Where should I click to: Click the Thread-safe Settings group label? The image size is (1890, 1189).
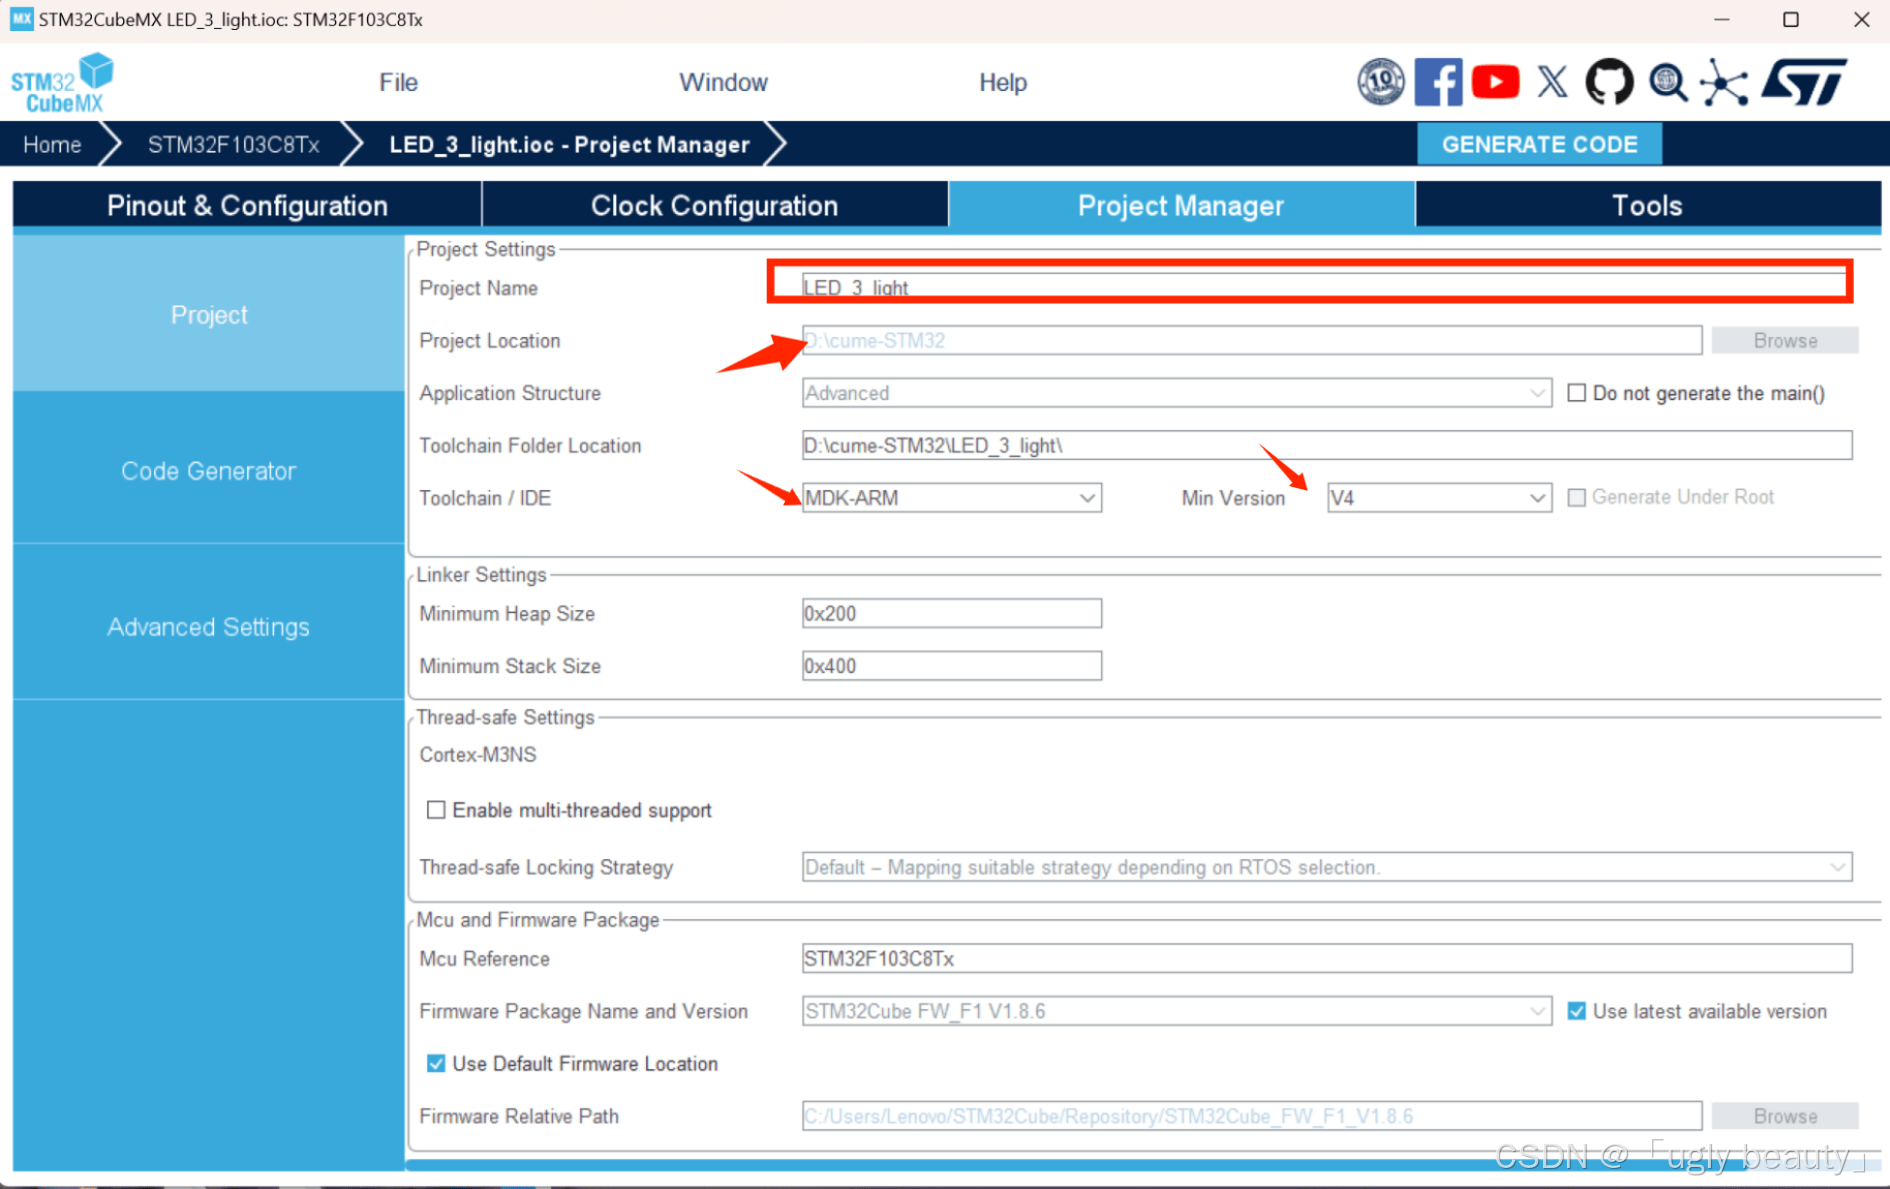505,717
